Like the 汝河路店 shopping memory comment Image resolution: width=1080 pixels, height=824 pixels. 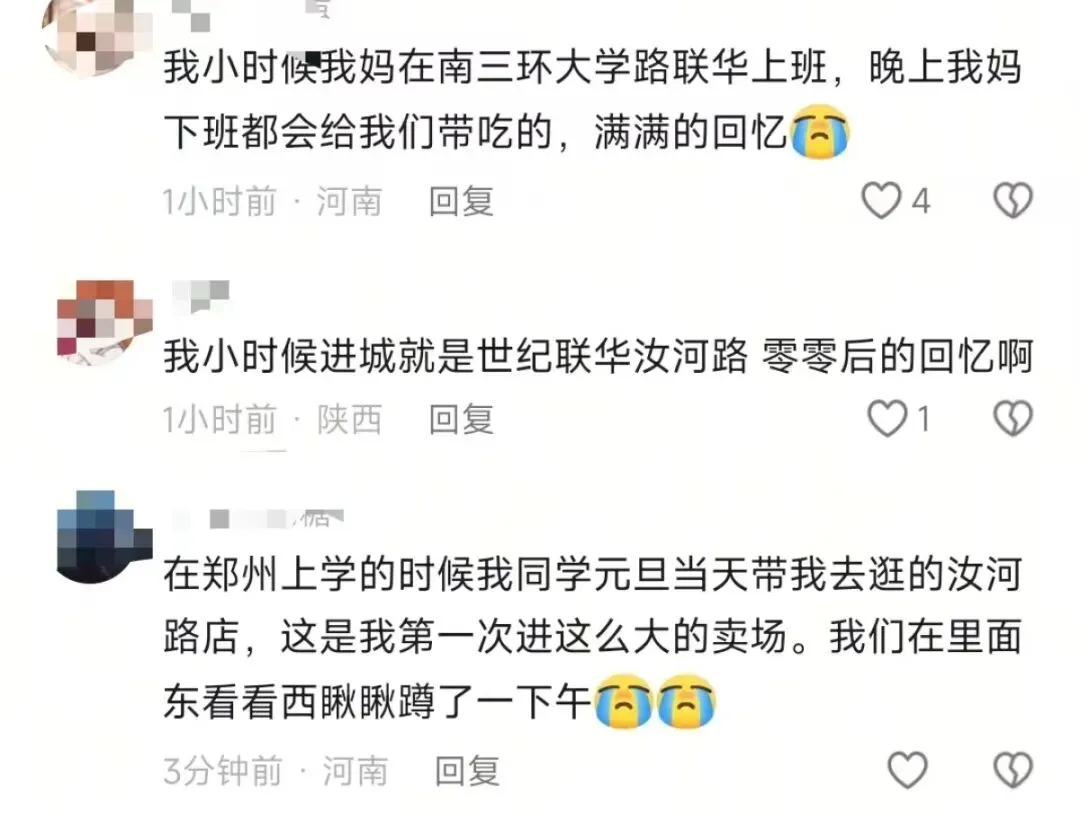tap(907, 770)
